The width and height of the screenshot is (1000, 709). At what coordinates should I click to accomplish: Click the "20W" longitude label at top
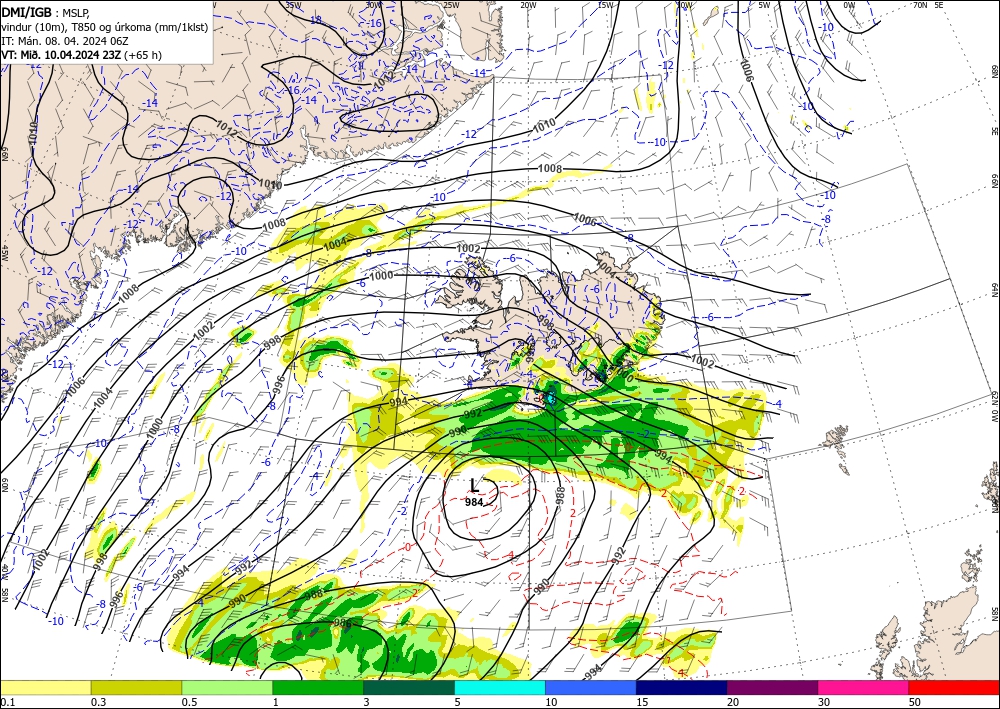[x=528, y=5]
